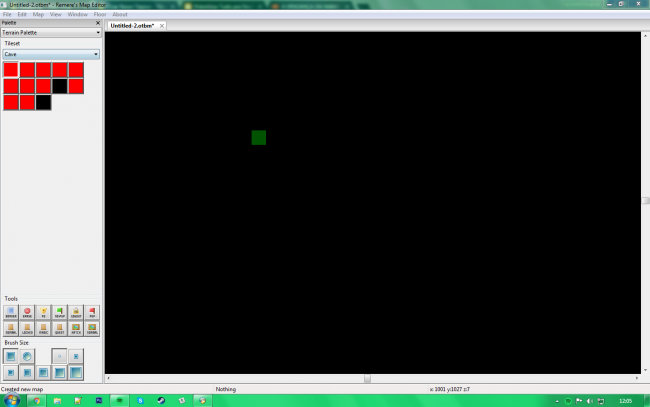Close the Untitled-2.otbm tab
Viewport: 650px width, 407px height.
point(162,26)
